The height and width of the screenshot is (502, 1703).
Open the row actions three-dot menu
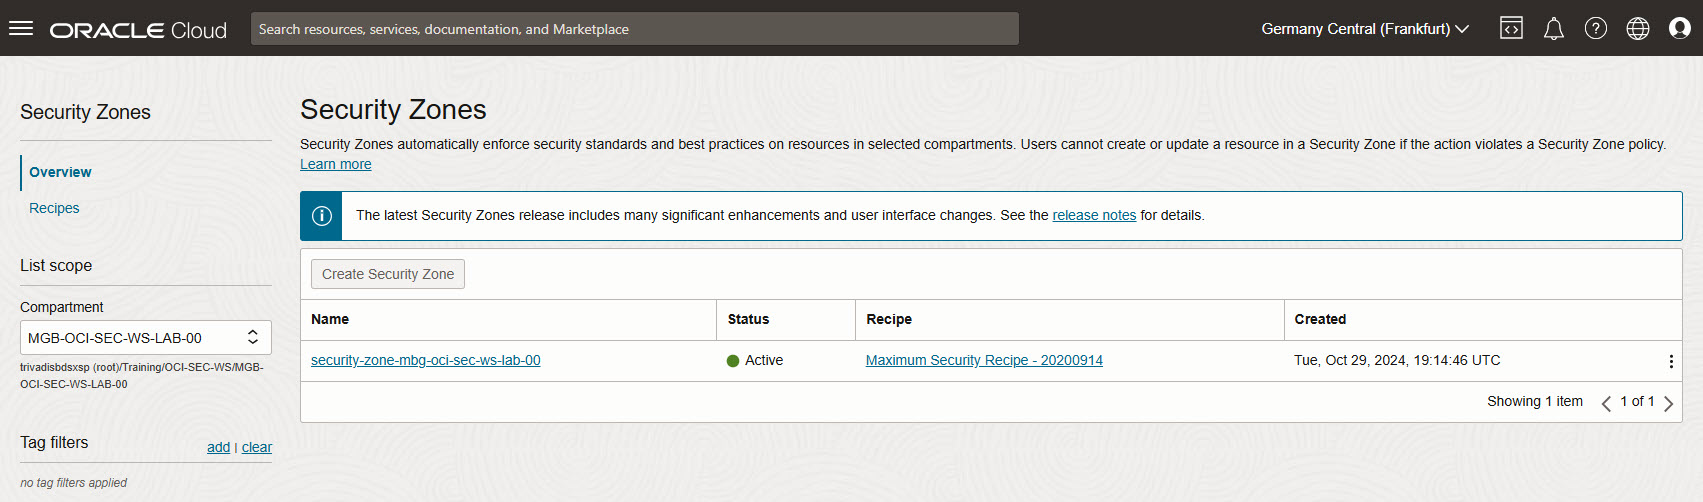click(1671, 361)
